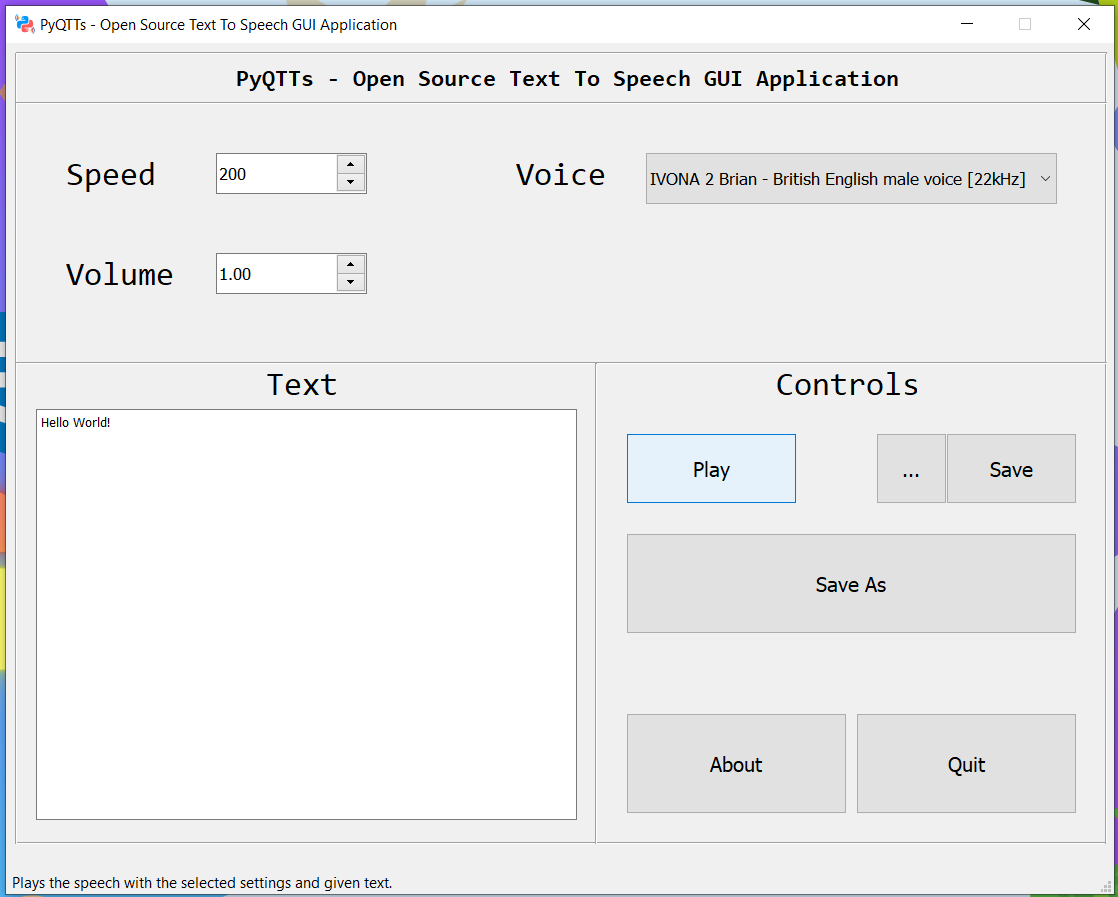Click the Text heading above the editor
The image size is (1118, 897).
(x=302, y=384)
